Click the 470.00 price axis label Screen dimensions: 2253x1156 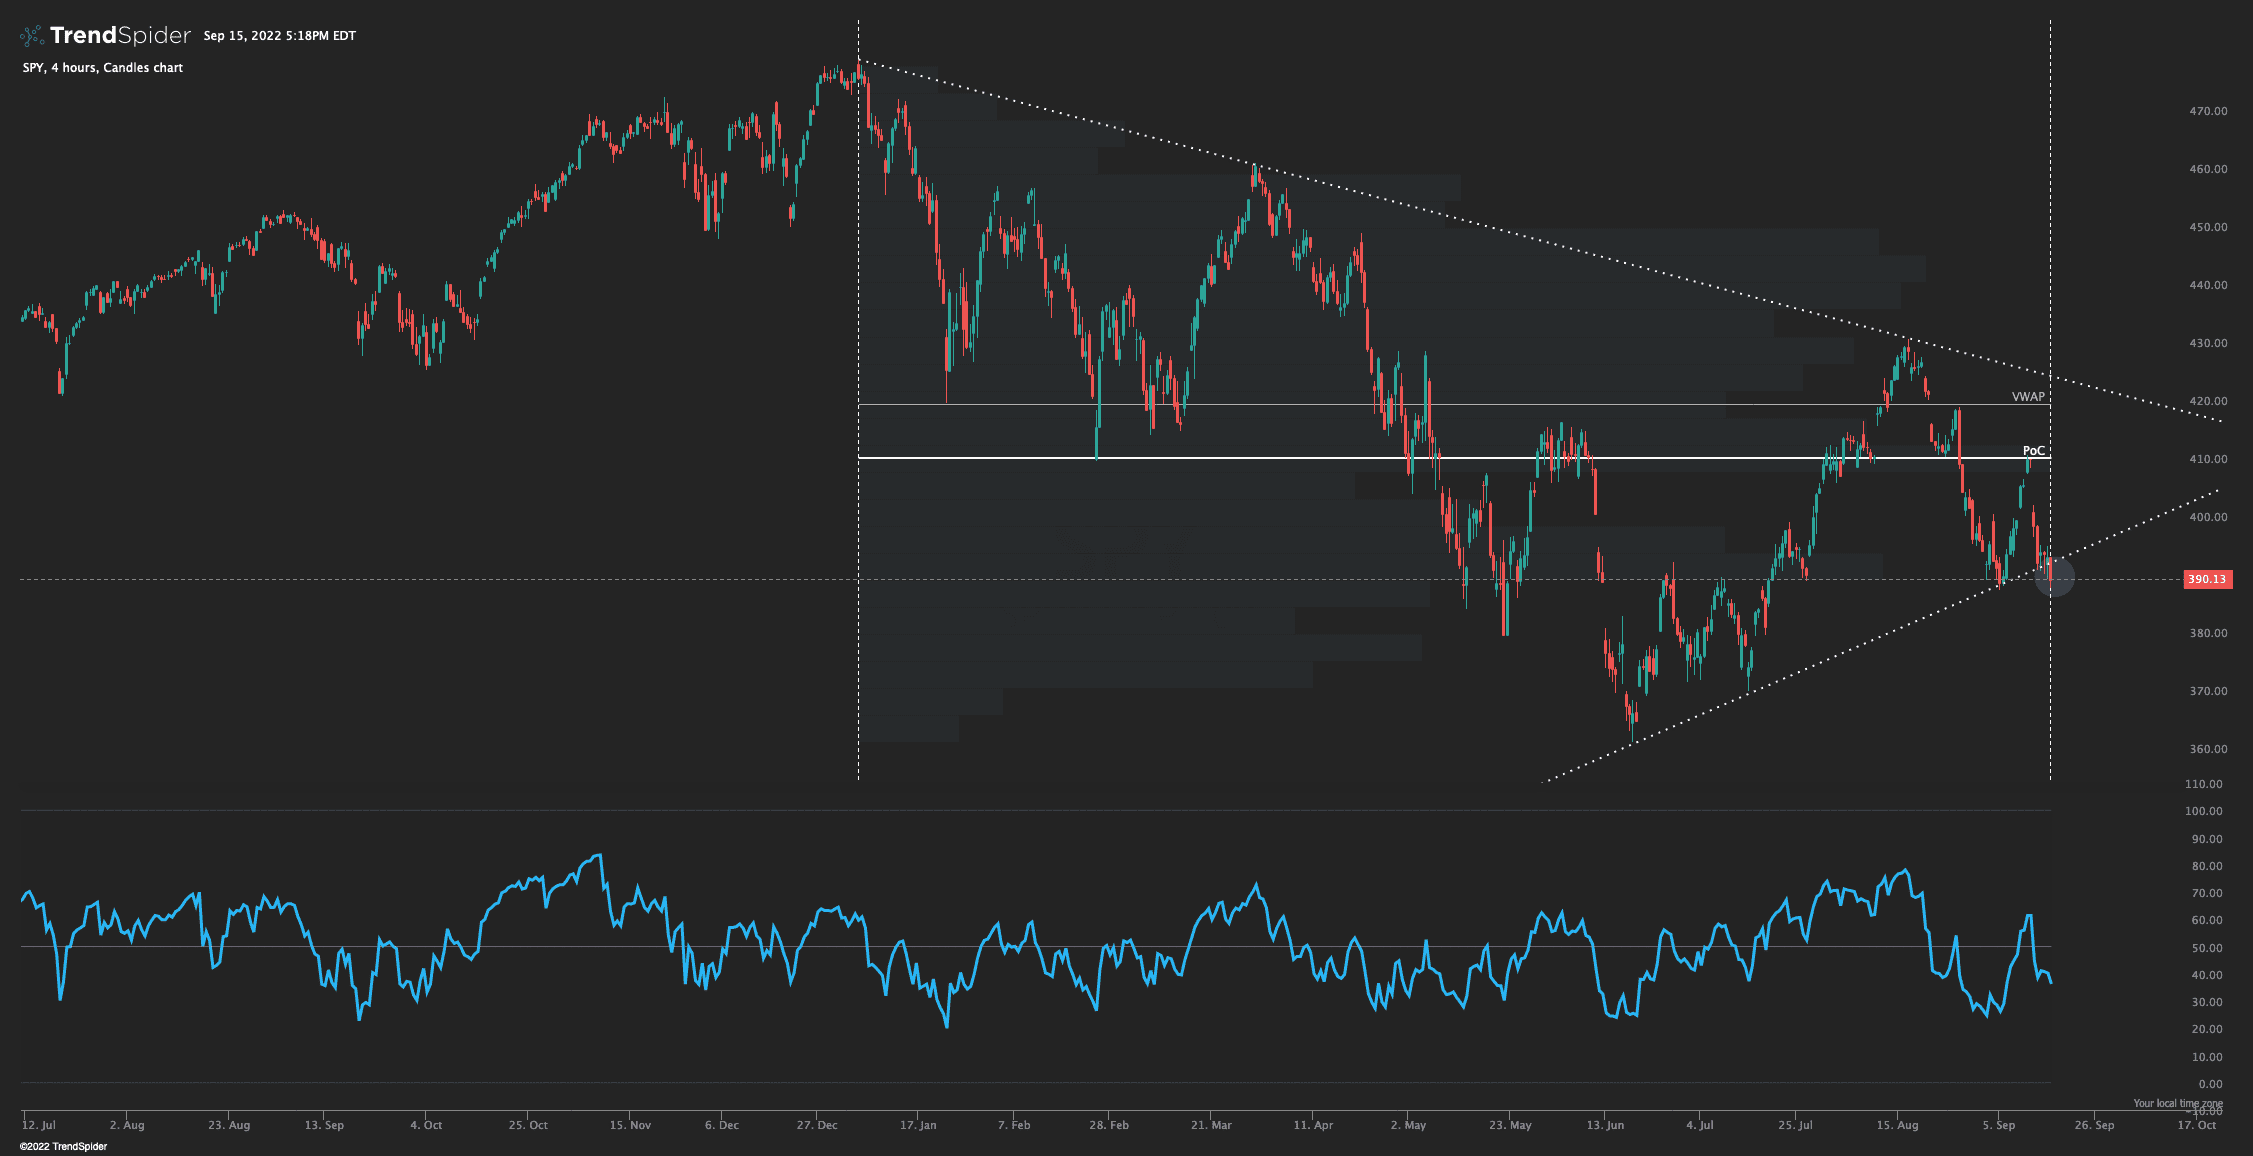pyautogui.click(x=2208, y=111)
